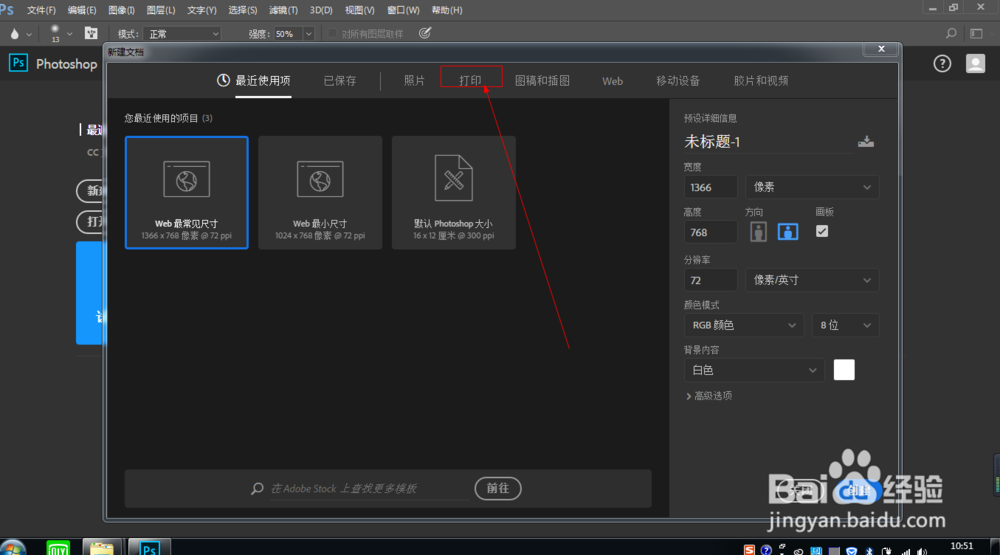This screenshot has width=1000, height=555.
Task: Expand 高级选项 advanced options
Action: (709, 396)
